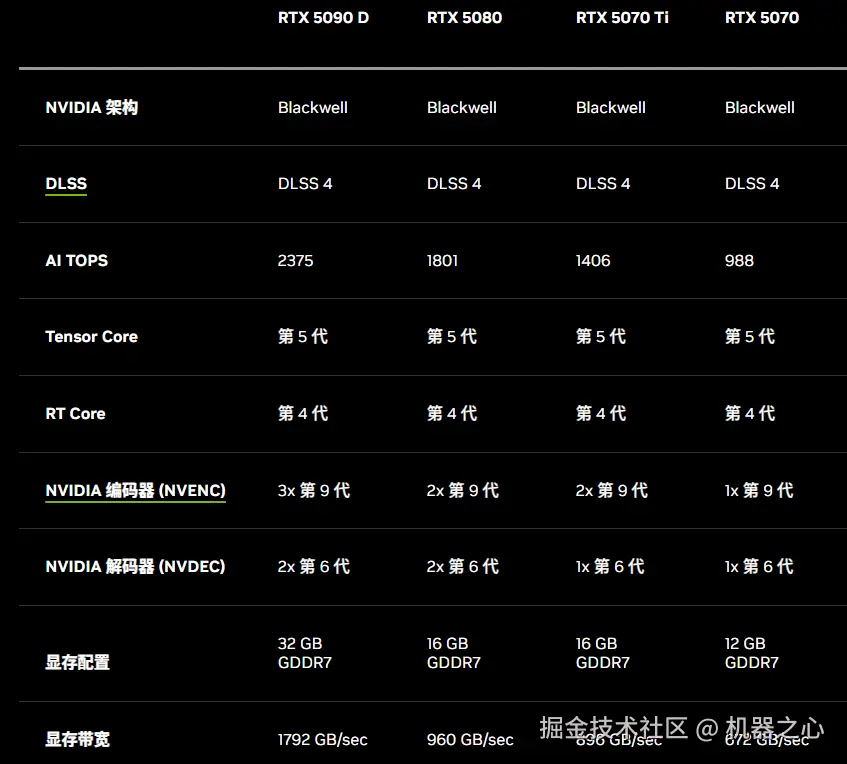Screen dimensions: 847x764
Task: Click DLSS 4 under RTX 5070 Ti
Action: click(x=603, y=184)
